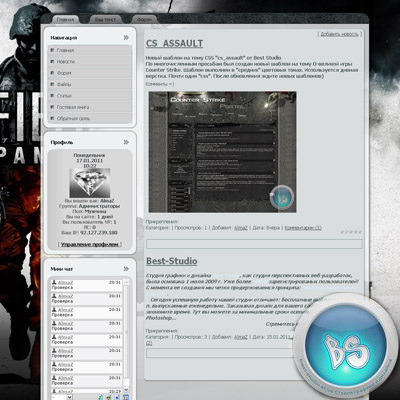Screen dimensions: 400x400
Task: Open the Главная tab at top
Action: pyautogui.click(x=65, y=20)
